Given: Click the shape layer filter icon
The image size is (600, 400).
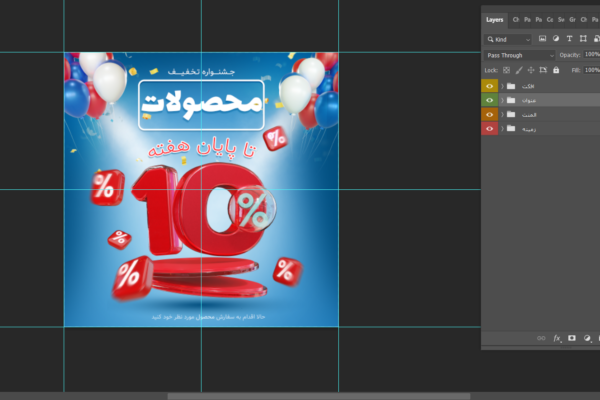Looking at the screenshot, I should pos(584,39).
